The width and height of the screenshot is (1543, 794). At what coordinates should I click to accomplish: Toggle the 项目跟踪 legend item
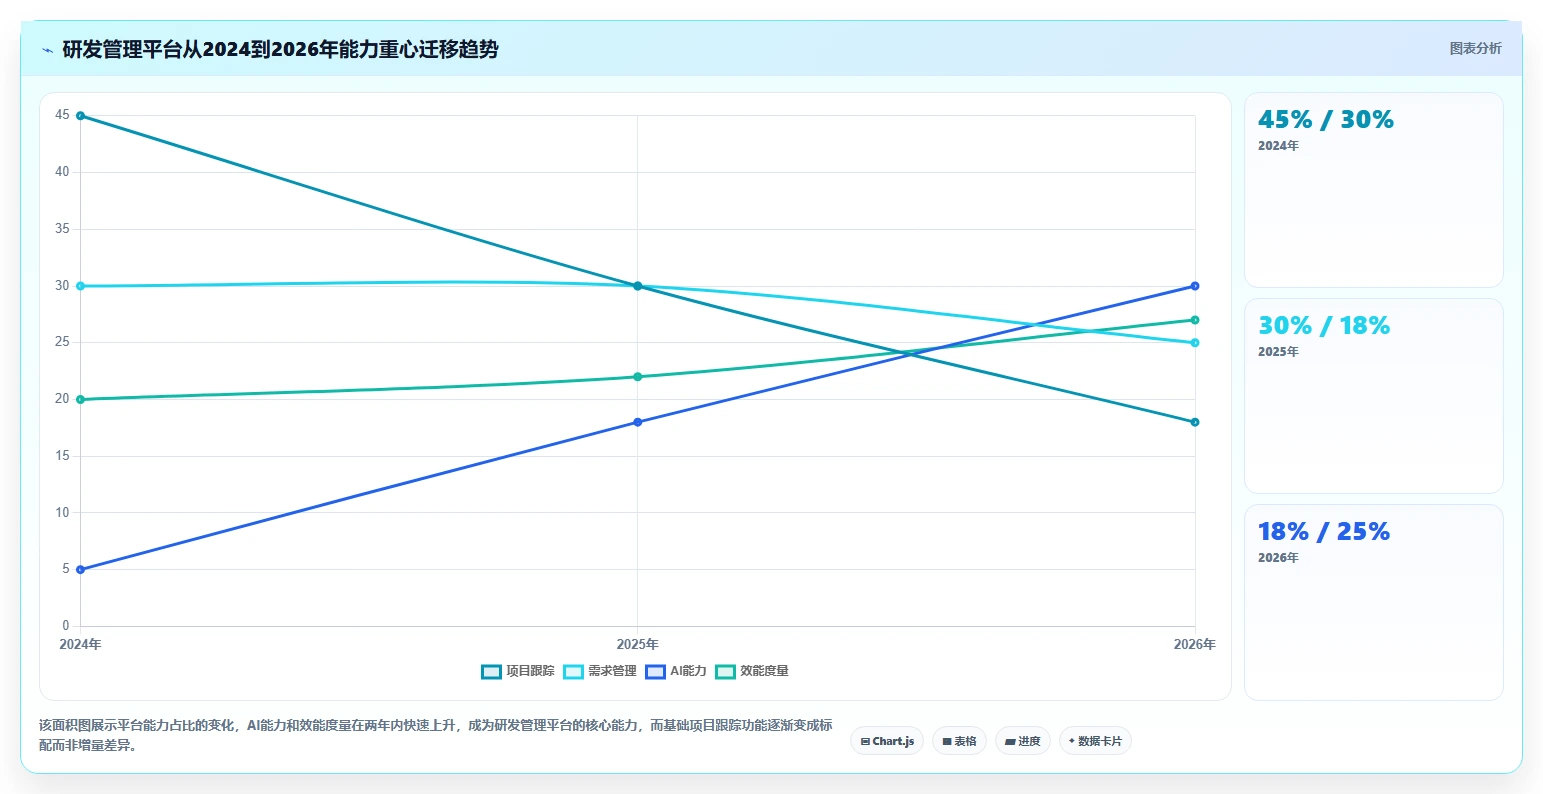click(517, 671)
